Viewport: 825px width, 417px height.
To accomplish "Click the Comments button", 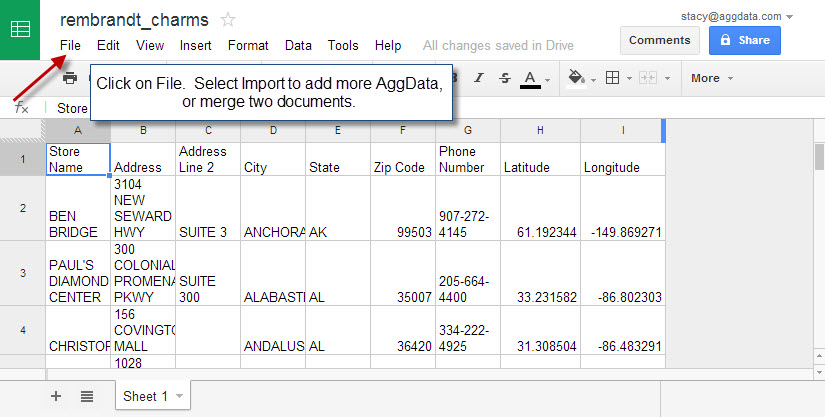I will [x=660, y=40].
